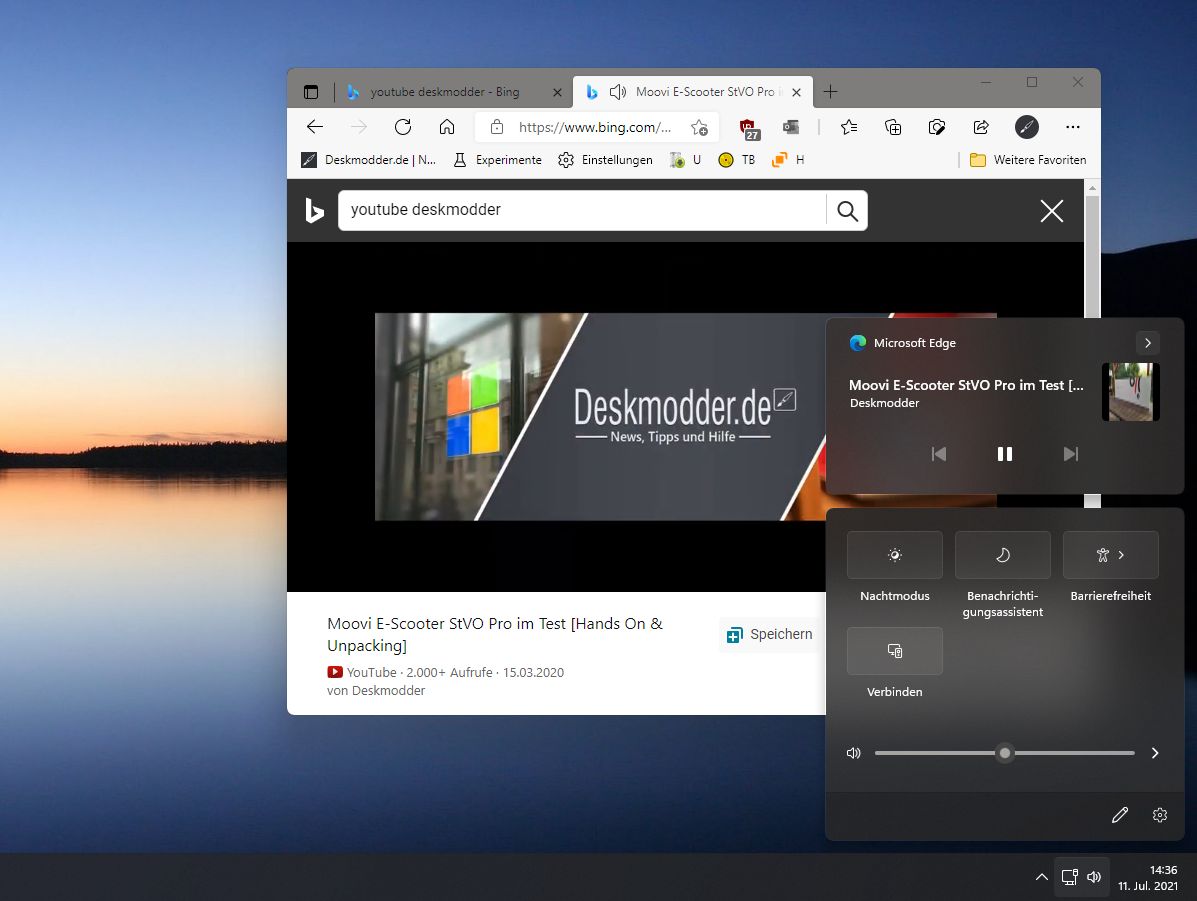Open the Edge profile avatar

click(1027, 128)
